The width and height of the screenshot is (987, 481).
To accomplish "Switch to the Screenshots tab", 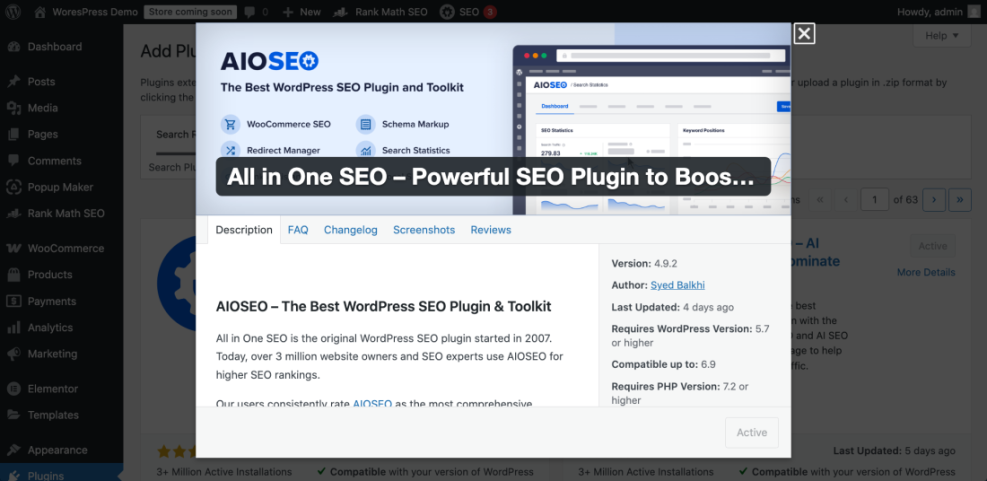I will coord(424,230).
